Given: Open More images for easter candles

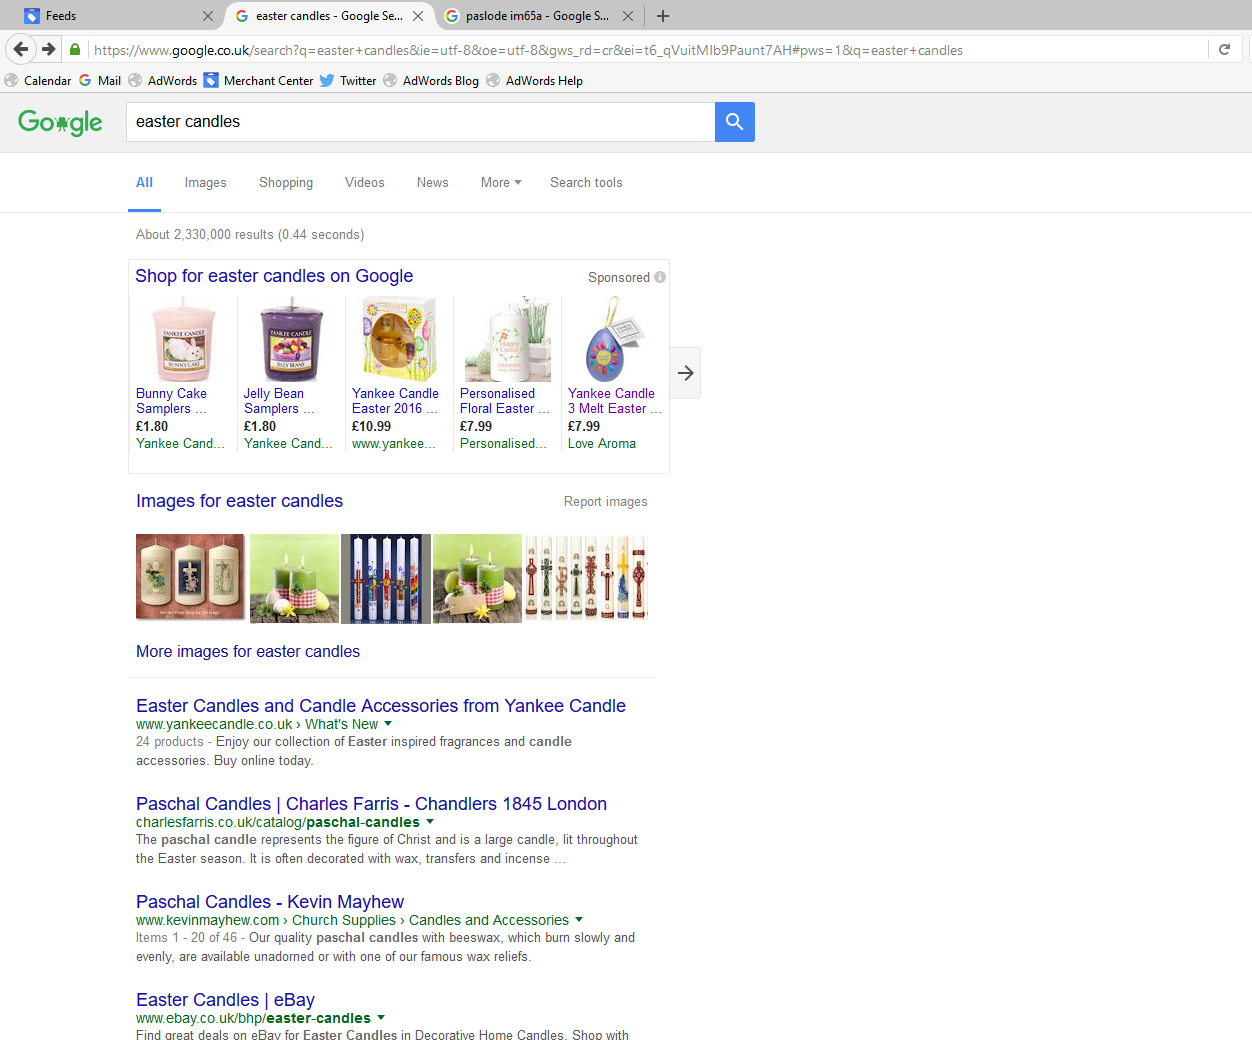Looking at the screenshot, I should (x=248, y=651).
